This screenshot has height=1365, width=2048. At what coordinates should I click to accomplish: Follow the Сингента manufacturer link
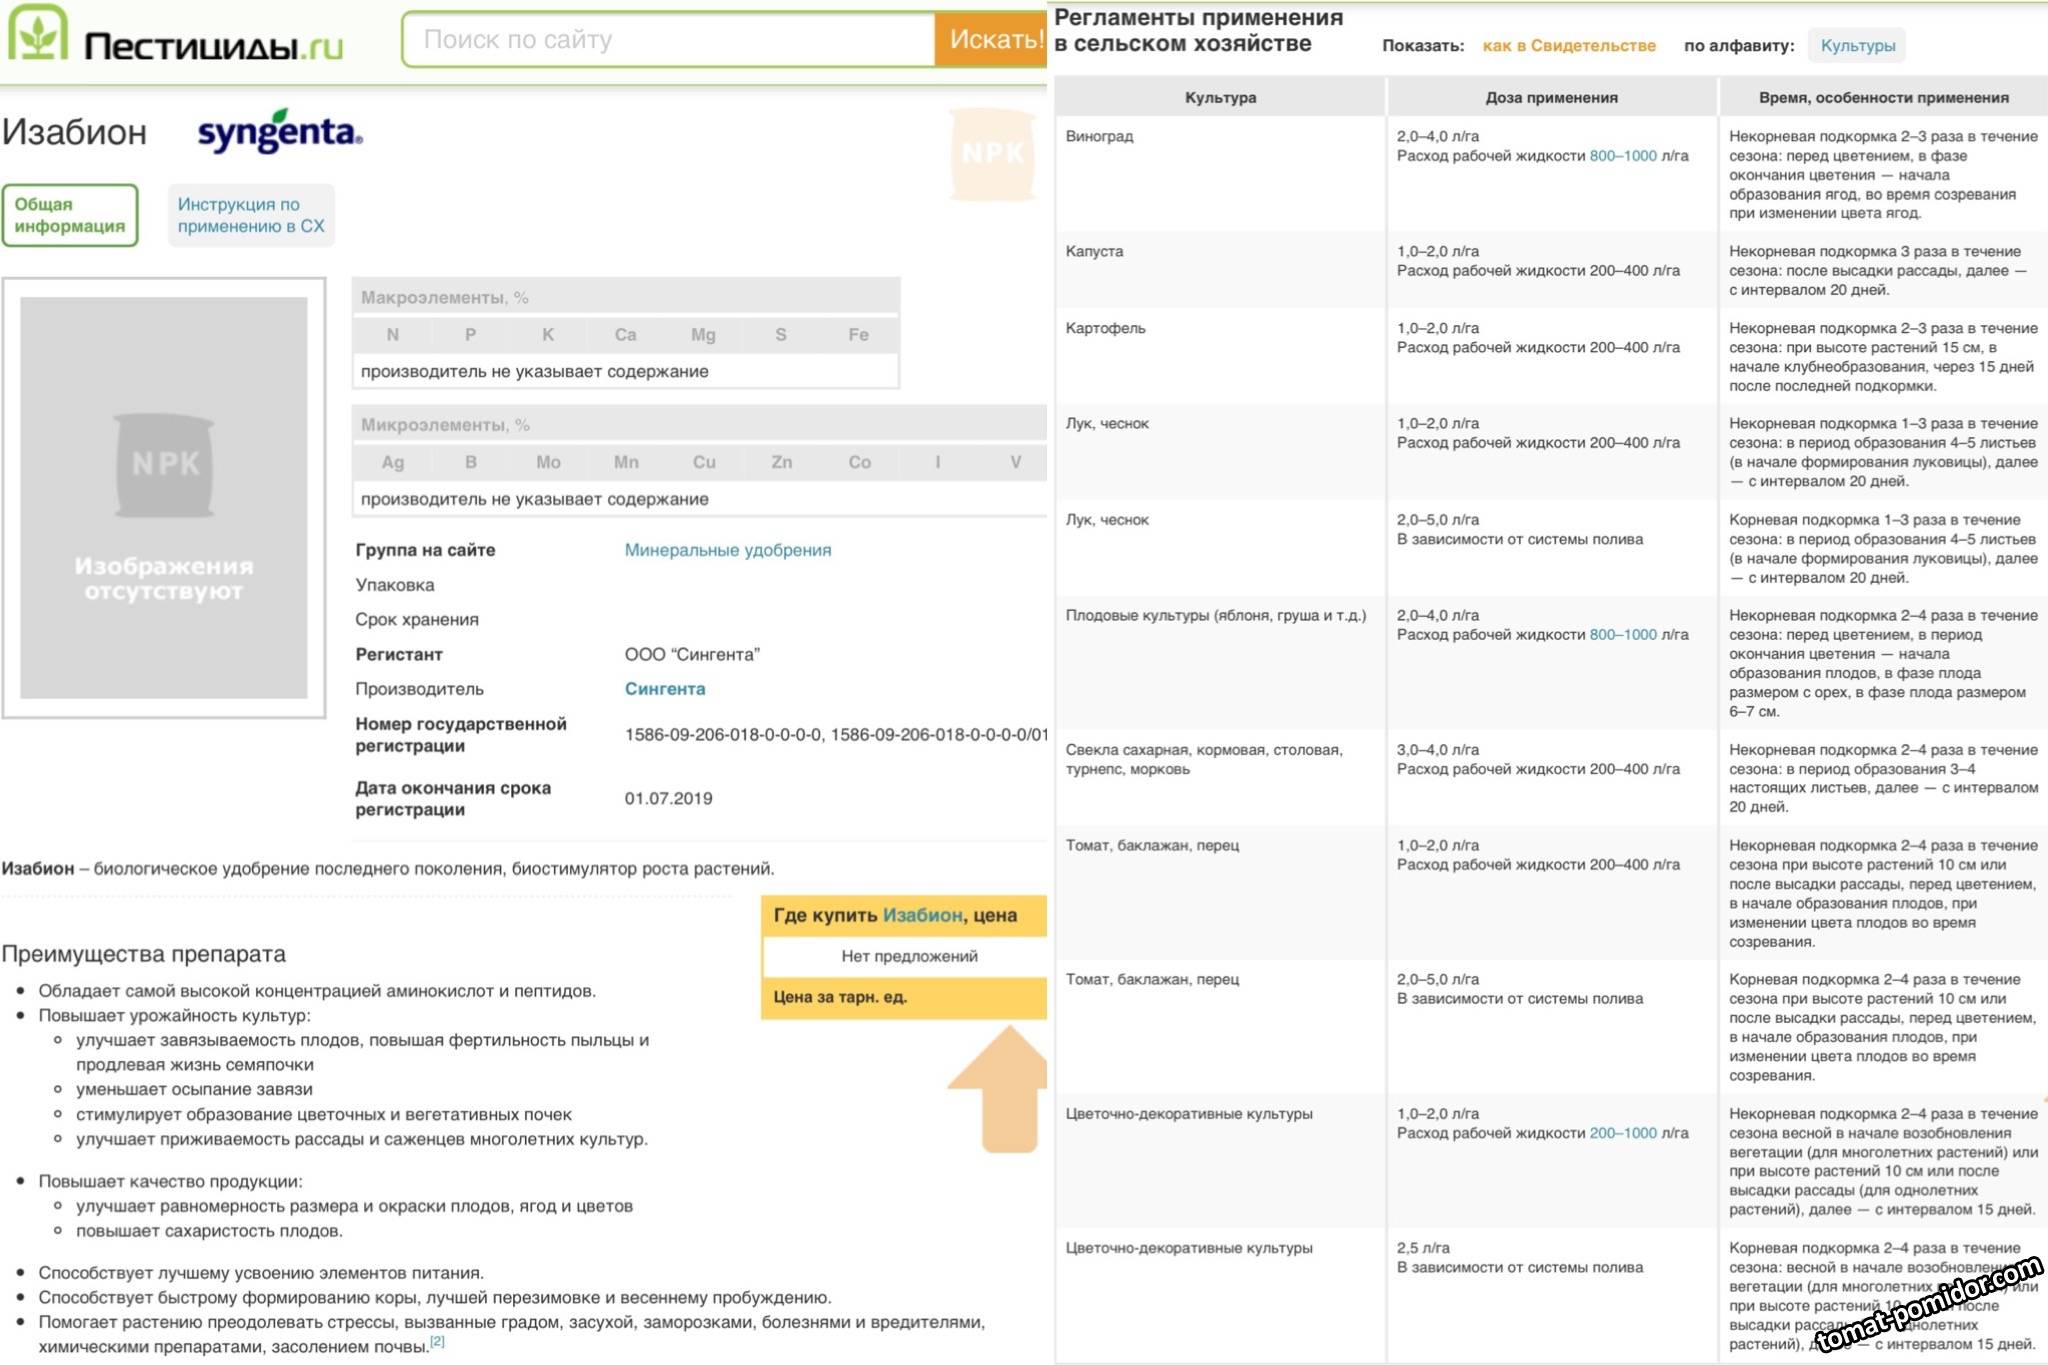click(x=664, y=689)
